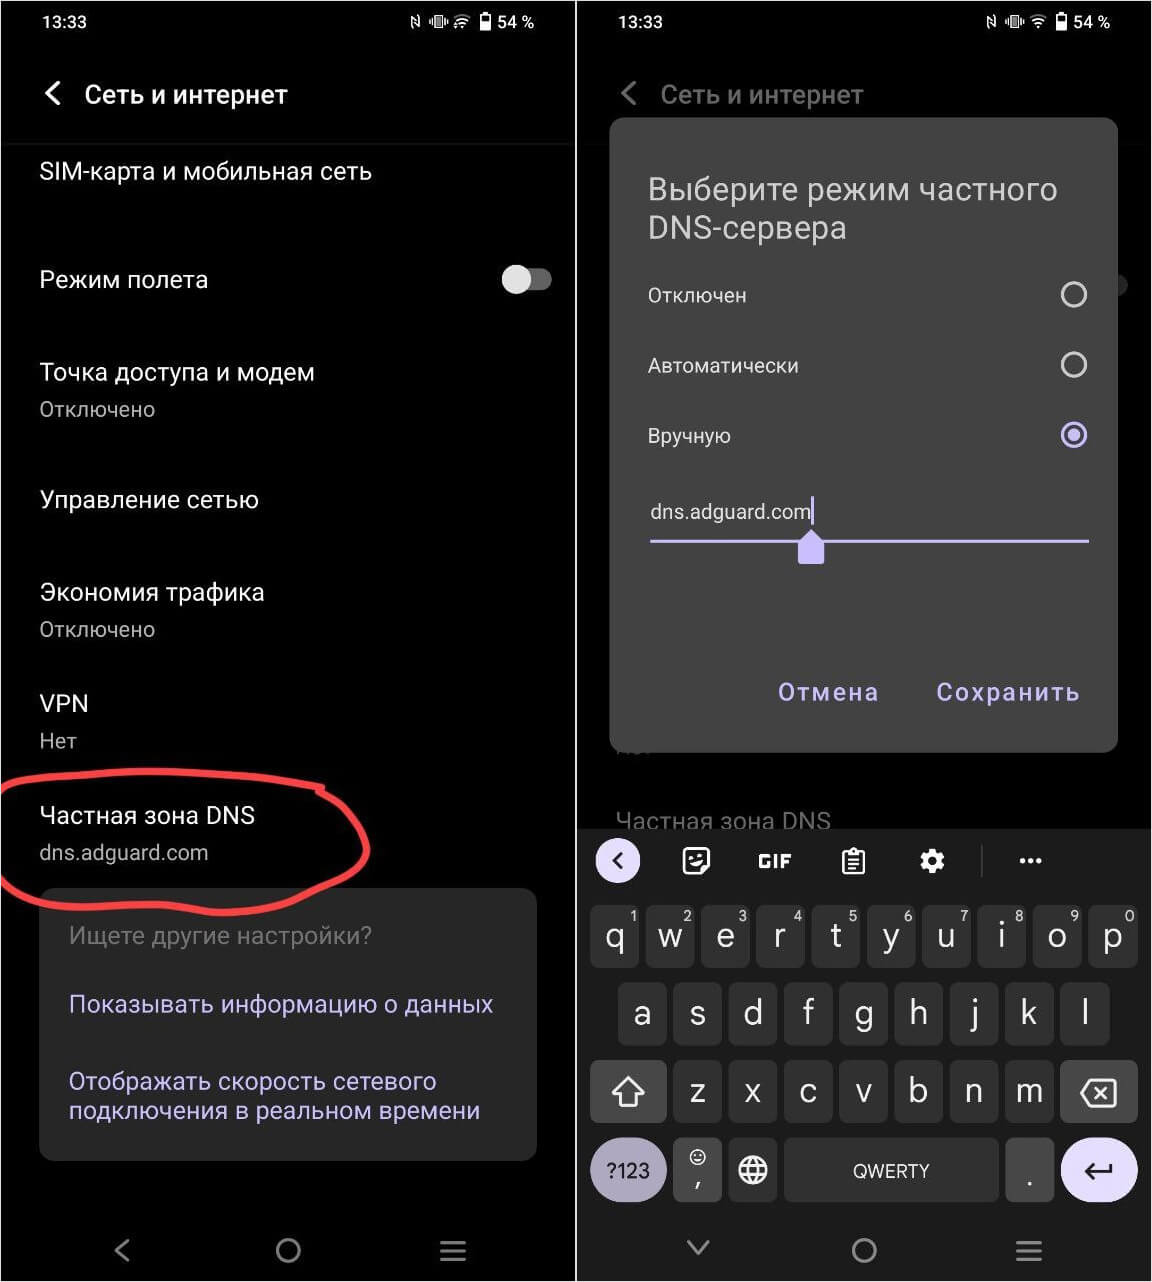Toggle the Режим полета switch
This screenshot has width=1152, height=1282.
[526, 279]
